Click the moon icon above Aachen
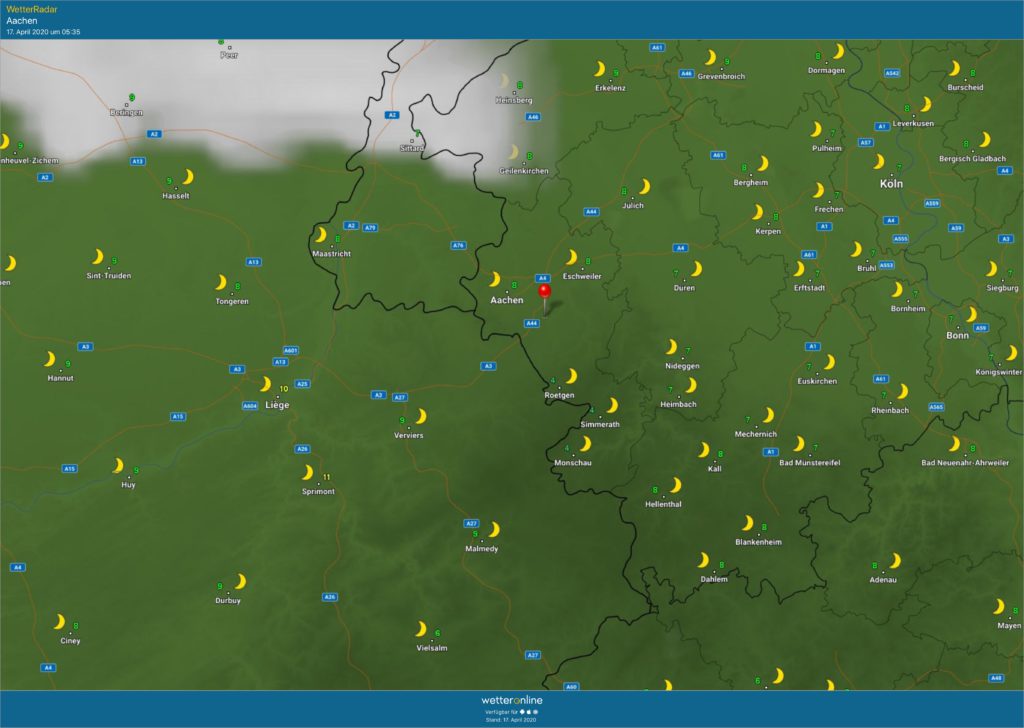Image resolution: width=1024 pixels, height=728 pixels. 495,279
